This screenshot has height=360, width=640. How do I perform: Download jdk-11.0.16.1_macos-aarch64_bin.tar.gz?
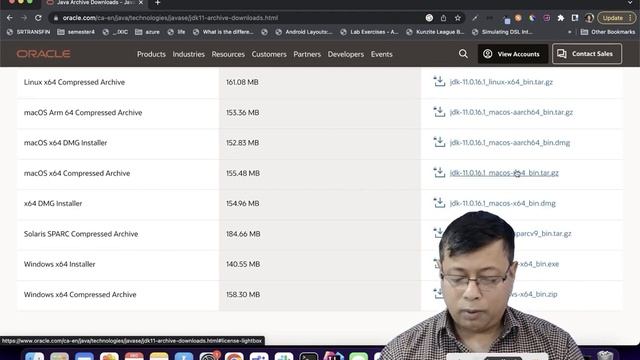pyautogui.click(x=511, y=112)
